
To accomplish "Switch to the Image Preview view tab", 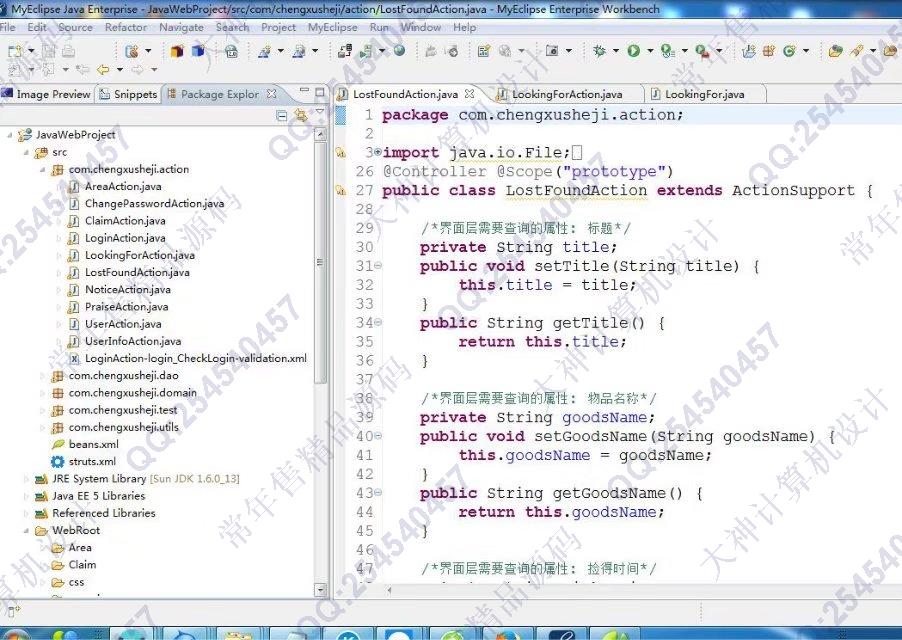I will click(x=47, y=94).
